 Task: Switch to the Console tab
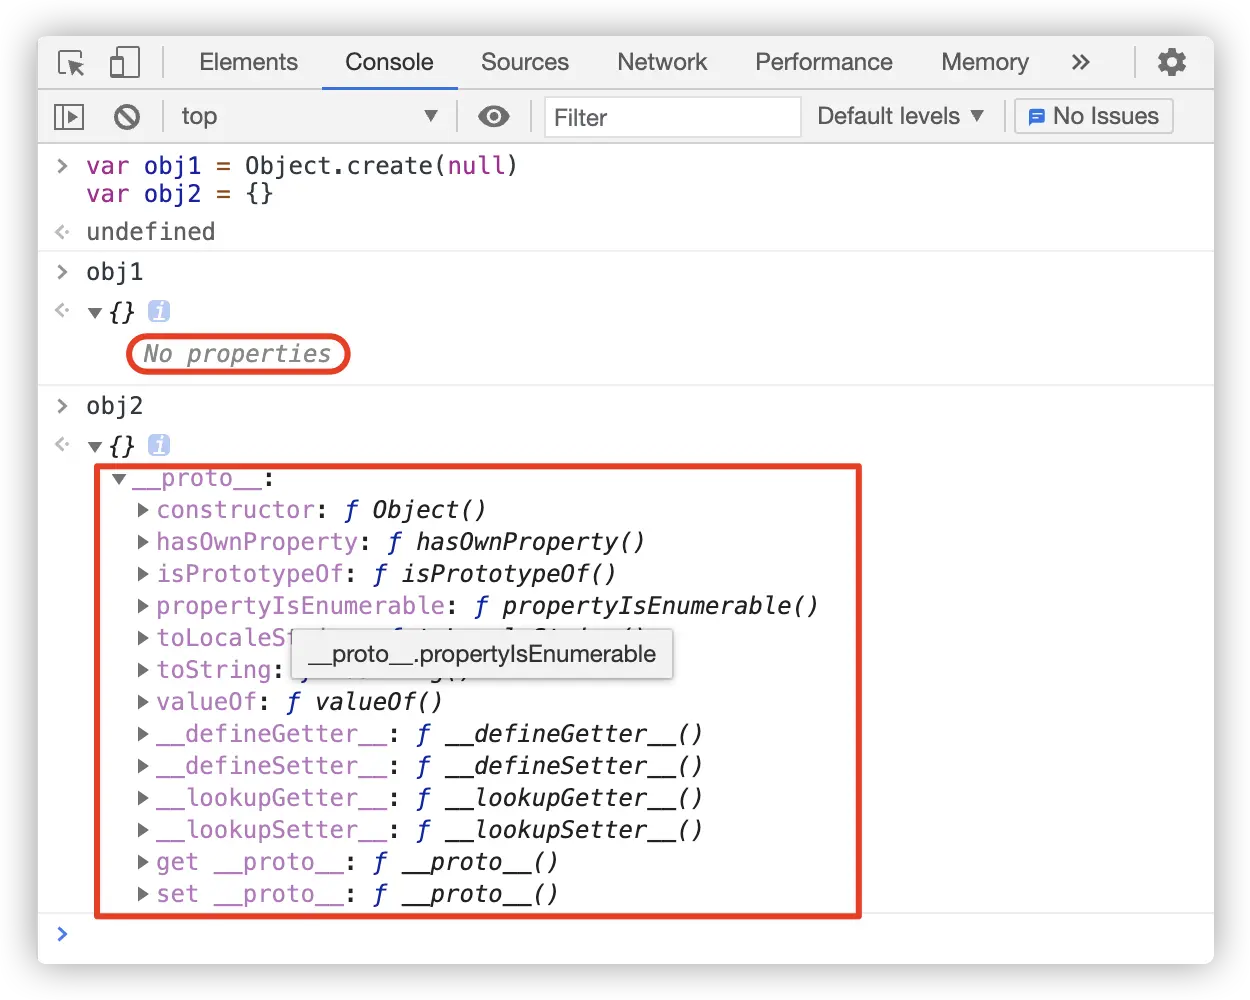[389, 62]
